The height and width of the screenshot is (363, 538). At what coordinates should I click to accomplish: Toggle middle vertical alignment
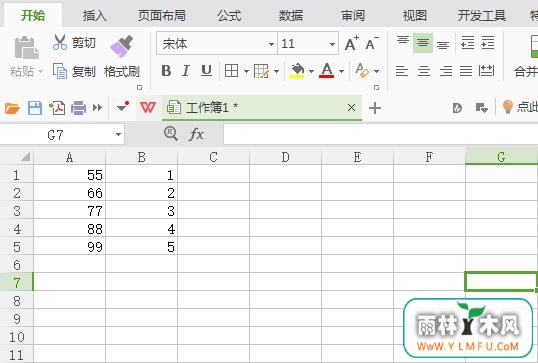coord(423,43)
